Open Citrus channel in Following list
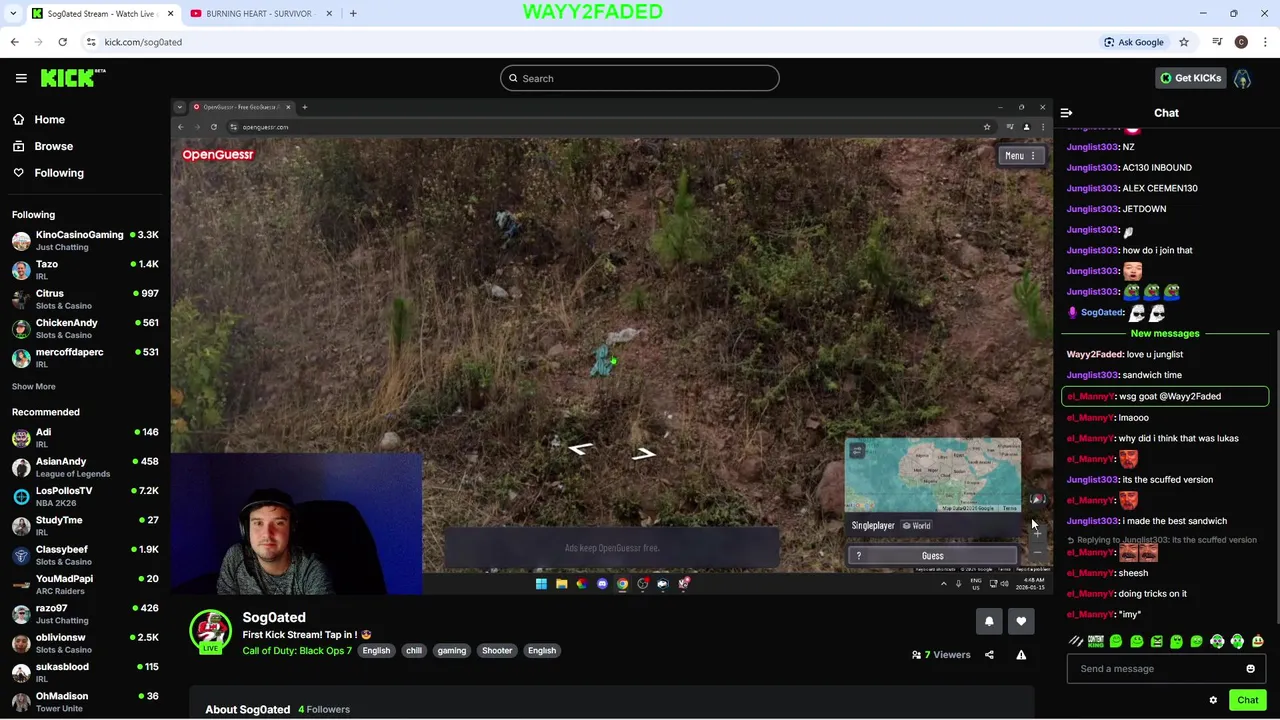The image size is (1280, 720). coord(85,299)
